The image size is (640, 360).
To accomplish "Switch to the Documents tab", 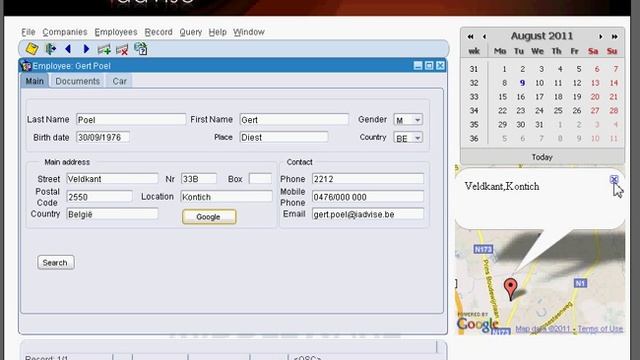I will (x=78, y=81).
